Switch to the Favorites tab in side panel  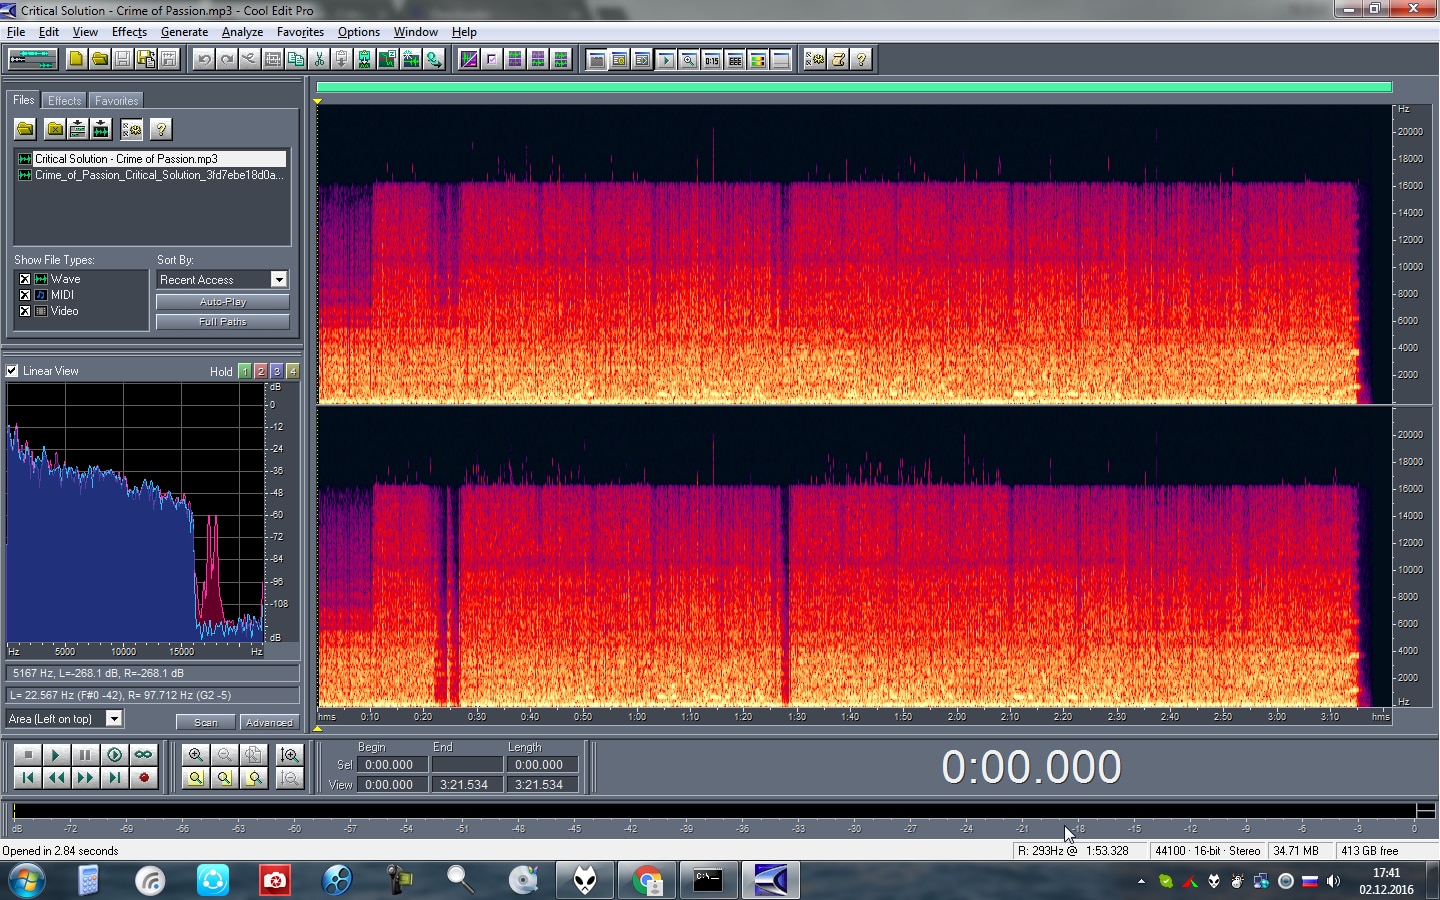click(x=116, y=101)
